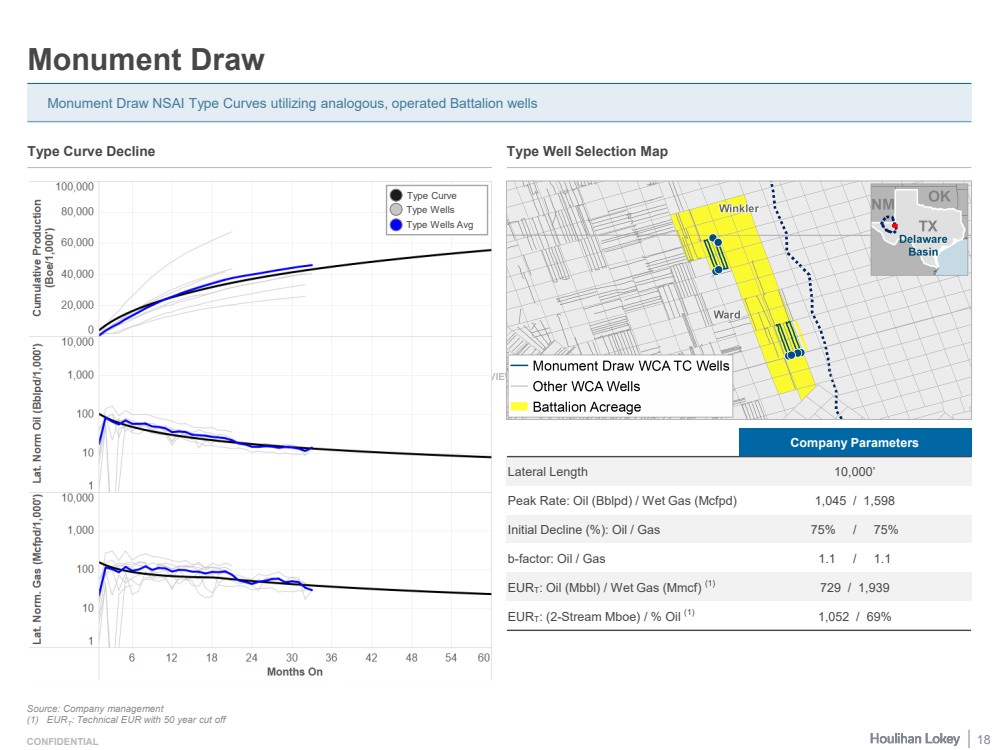
Task: Click the Ward county label on map
Action: pyautogui.click(x=727, y=315)
